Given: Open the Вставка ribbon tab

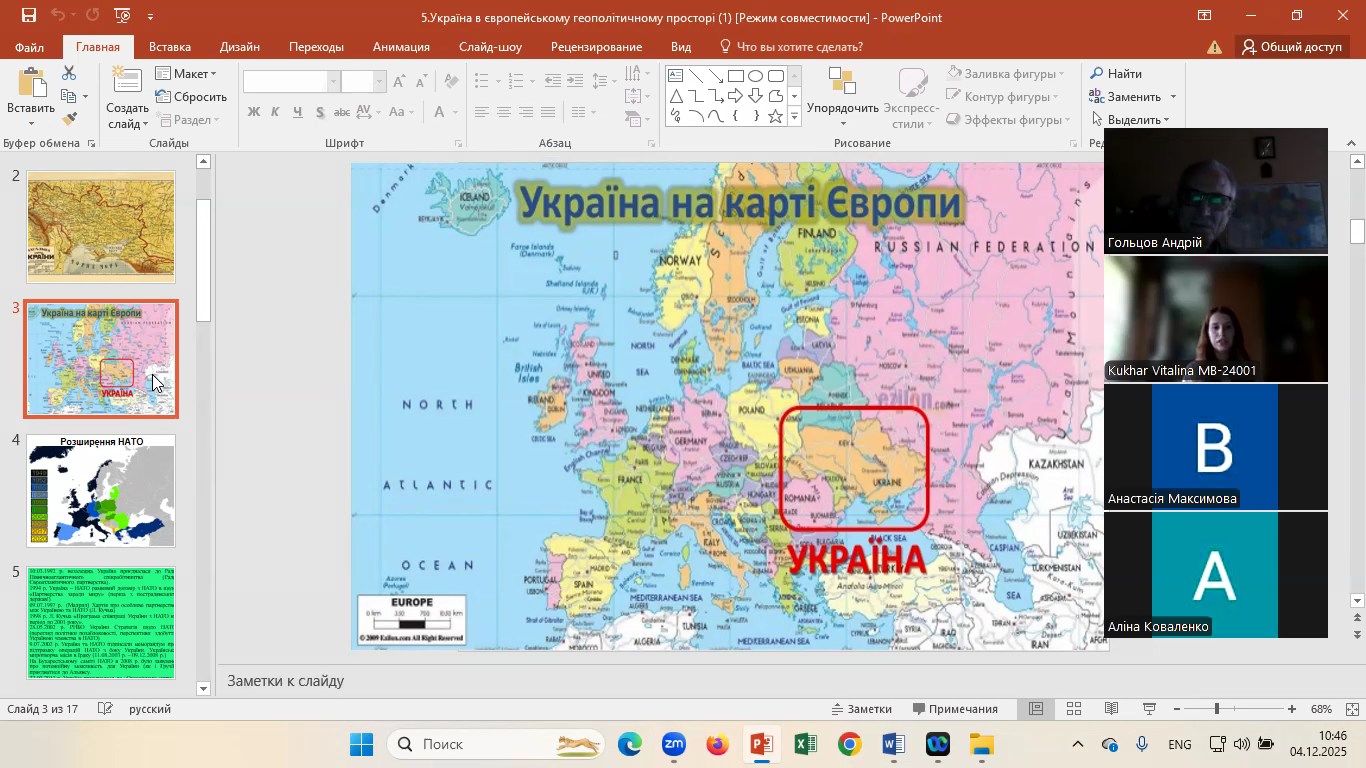Looking at the screenshot, I should [169, 47].
